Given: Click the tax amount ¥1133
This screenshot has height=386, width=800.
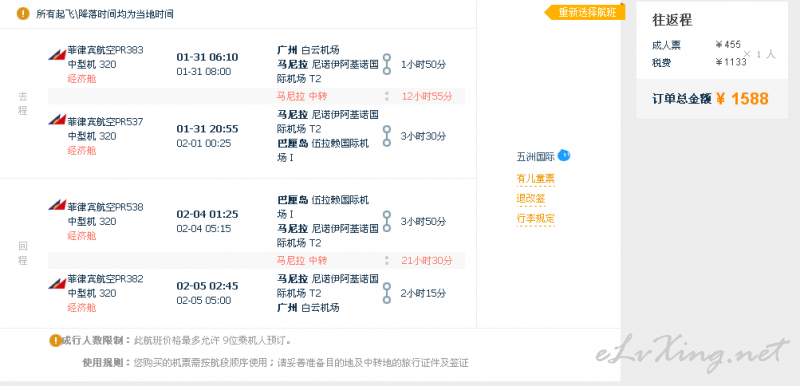Looking at the screenshot, I should click(x=731, y=62).
